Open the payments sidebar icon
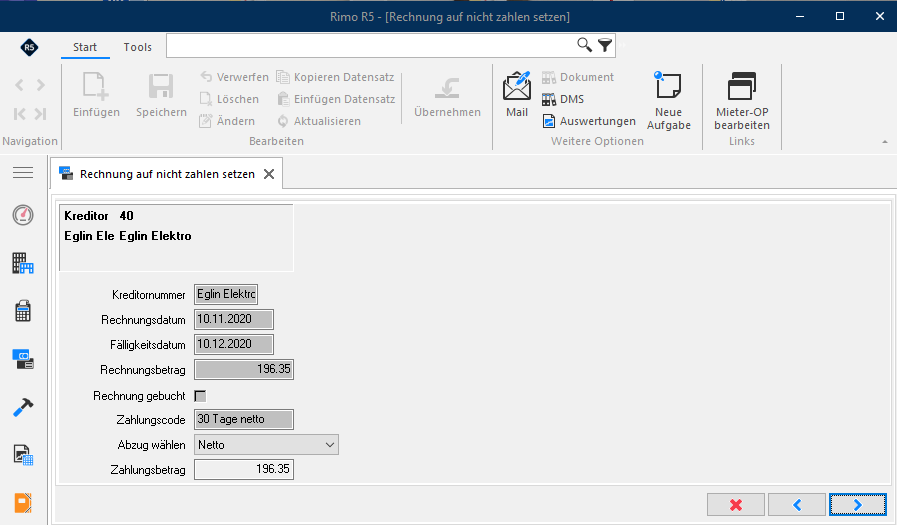The width and height of the screenshot is (897, 525). (23, 359)
